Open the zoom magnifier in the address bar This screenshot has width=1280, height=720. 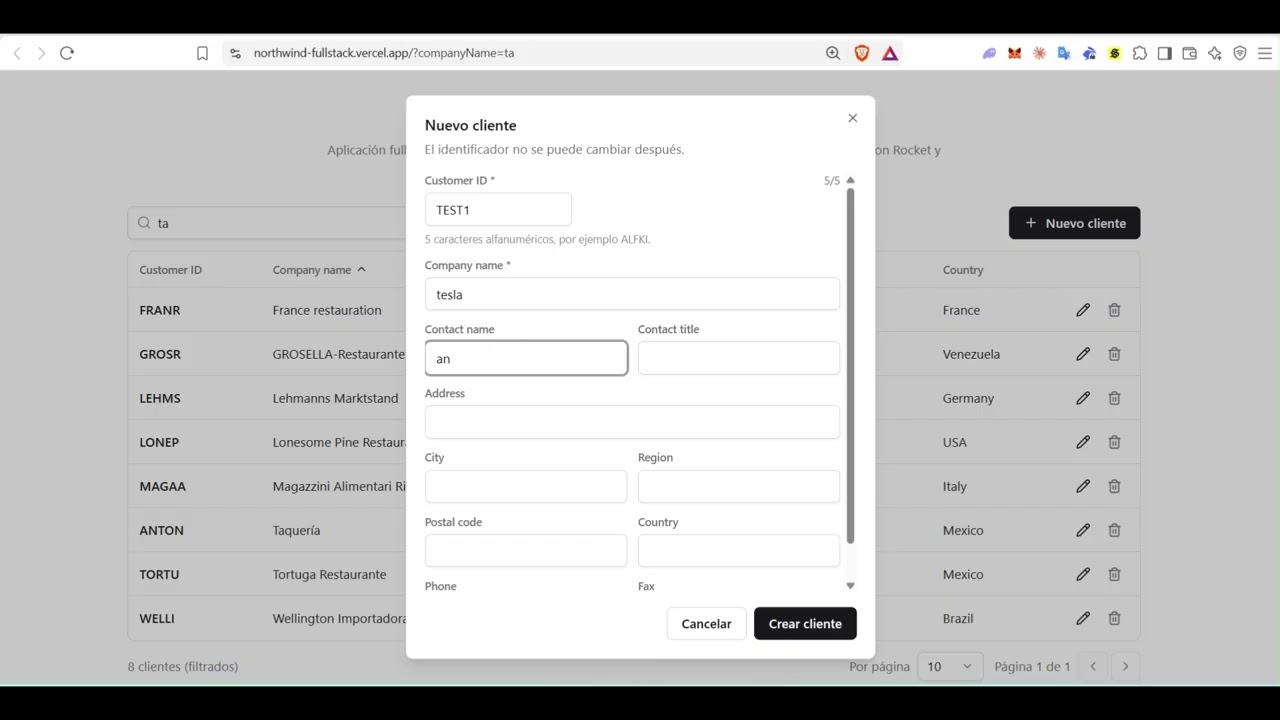click(833, 53)
